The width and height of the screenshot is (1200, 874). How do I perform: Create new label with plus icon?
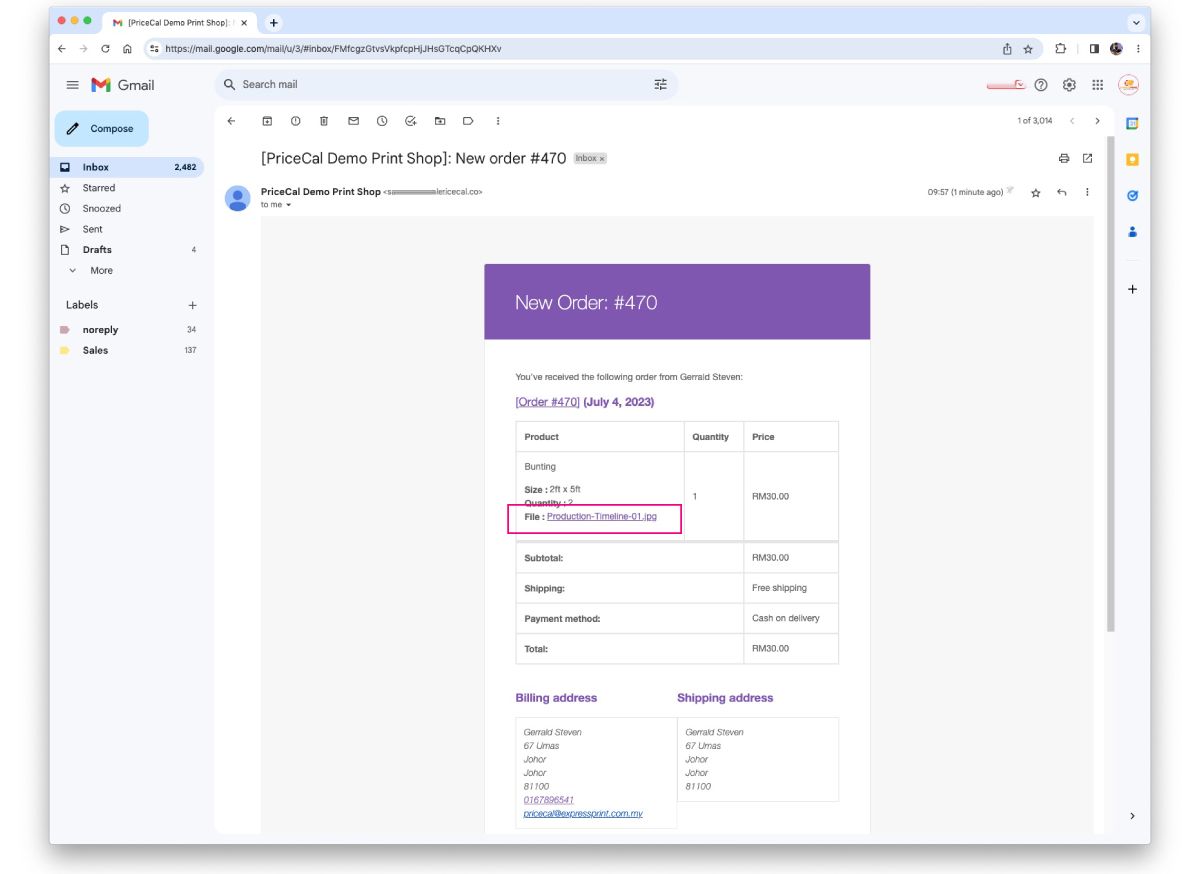pos(193,305)
